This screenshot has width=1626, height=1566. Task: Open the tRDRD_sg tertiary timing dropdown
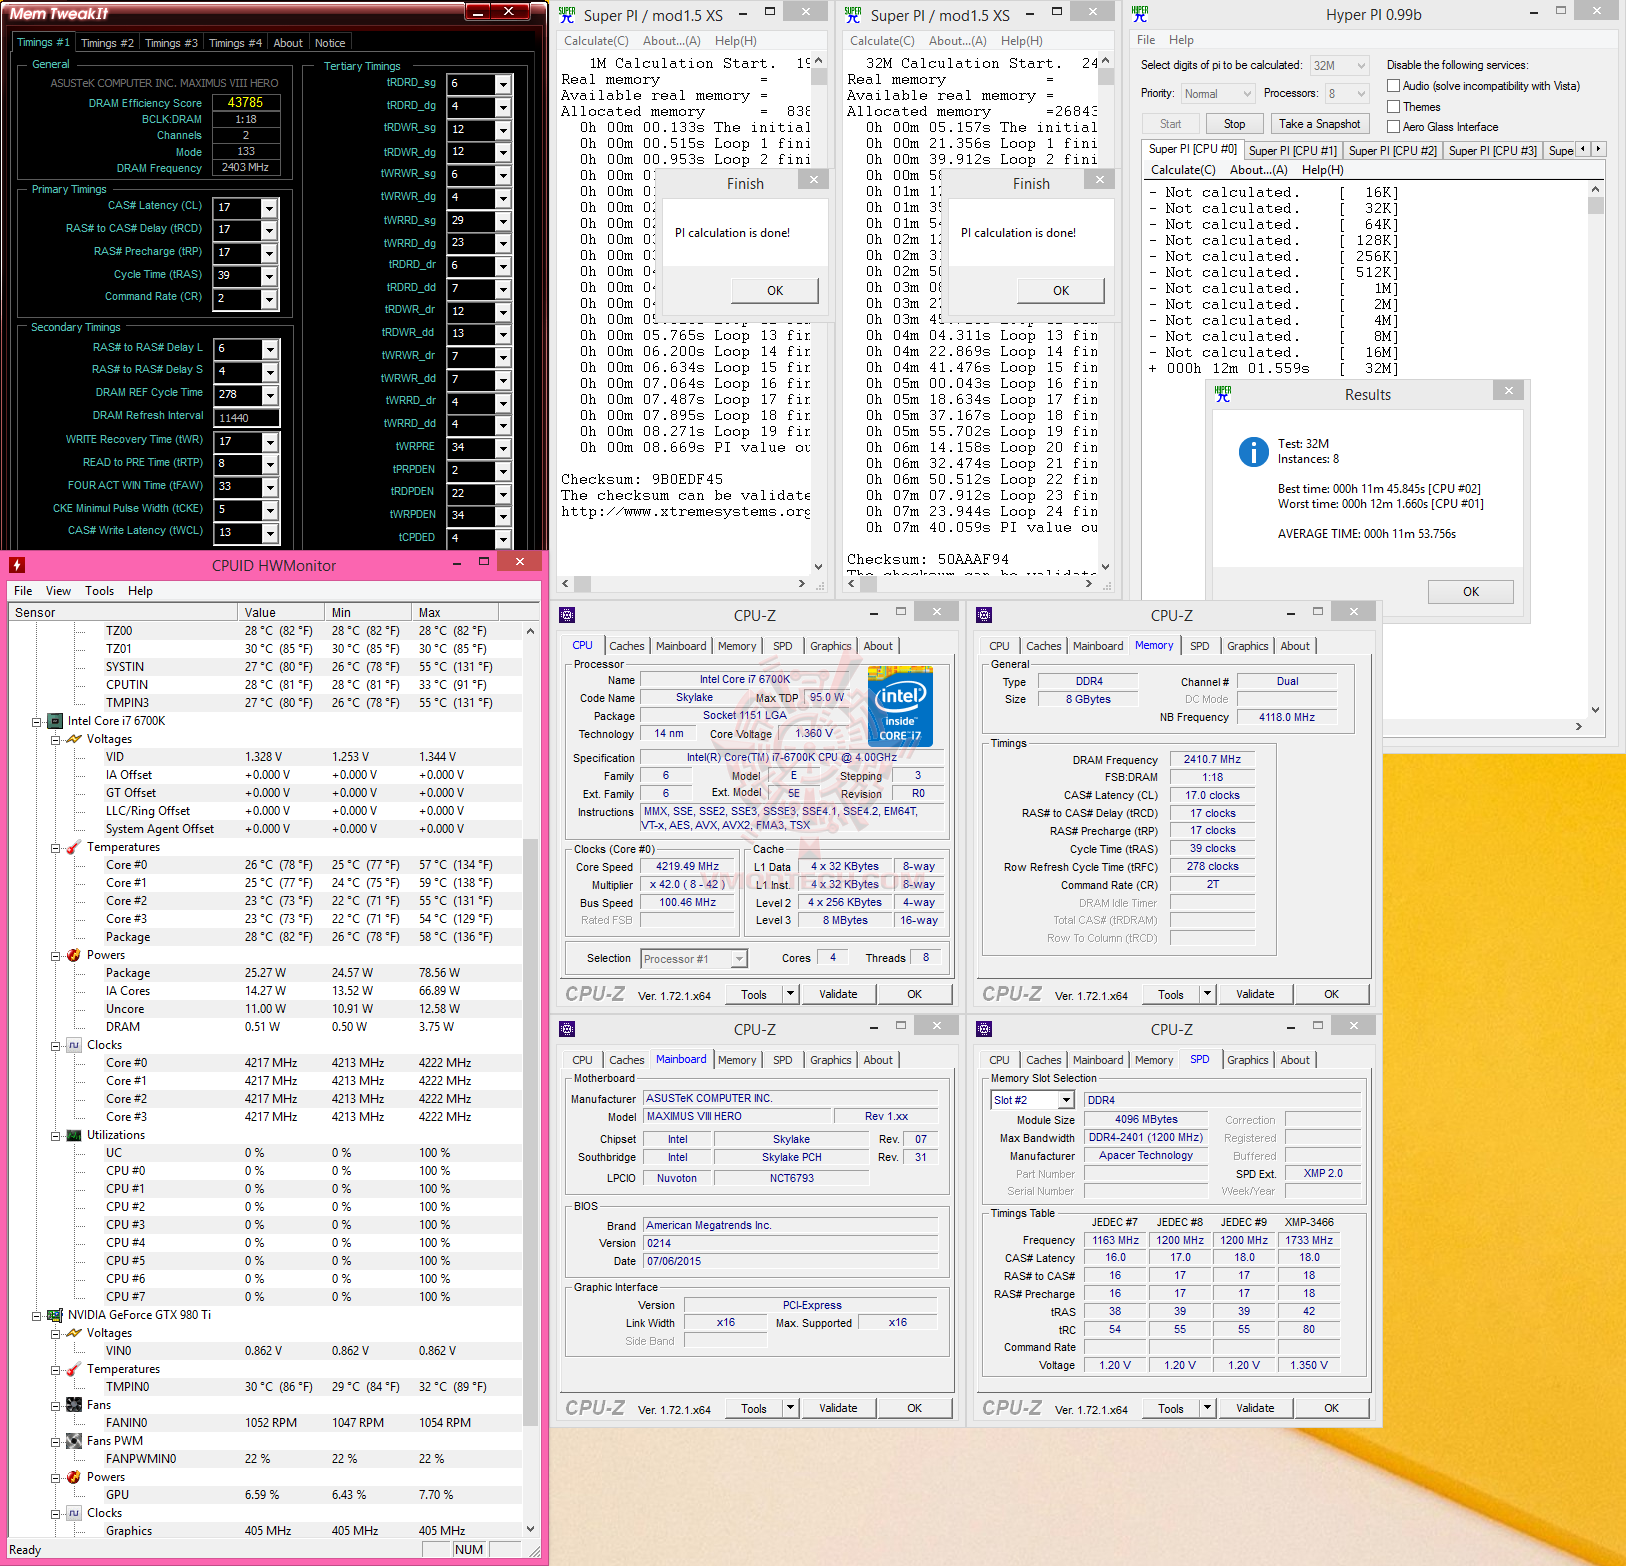503,84
